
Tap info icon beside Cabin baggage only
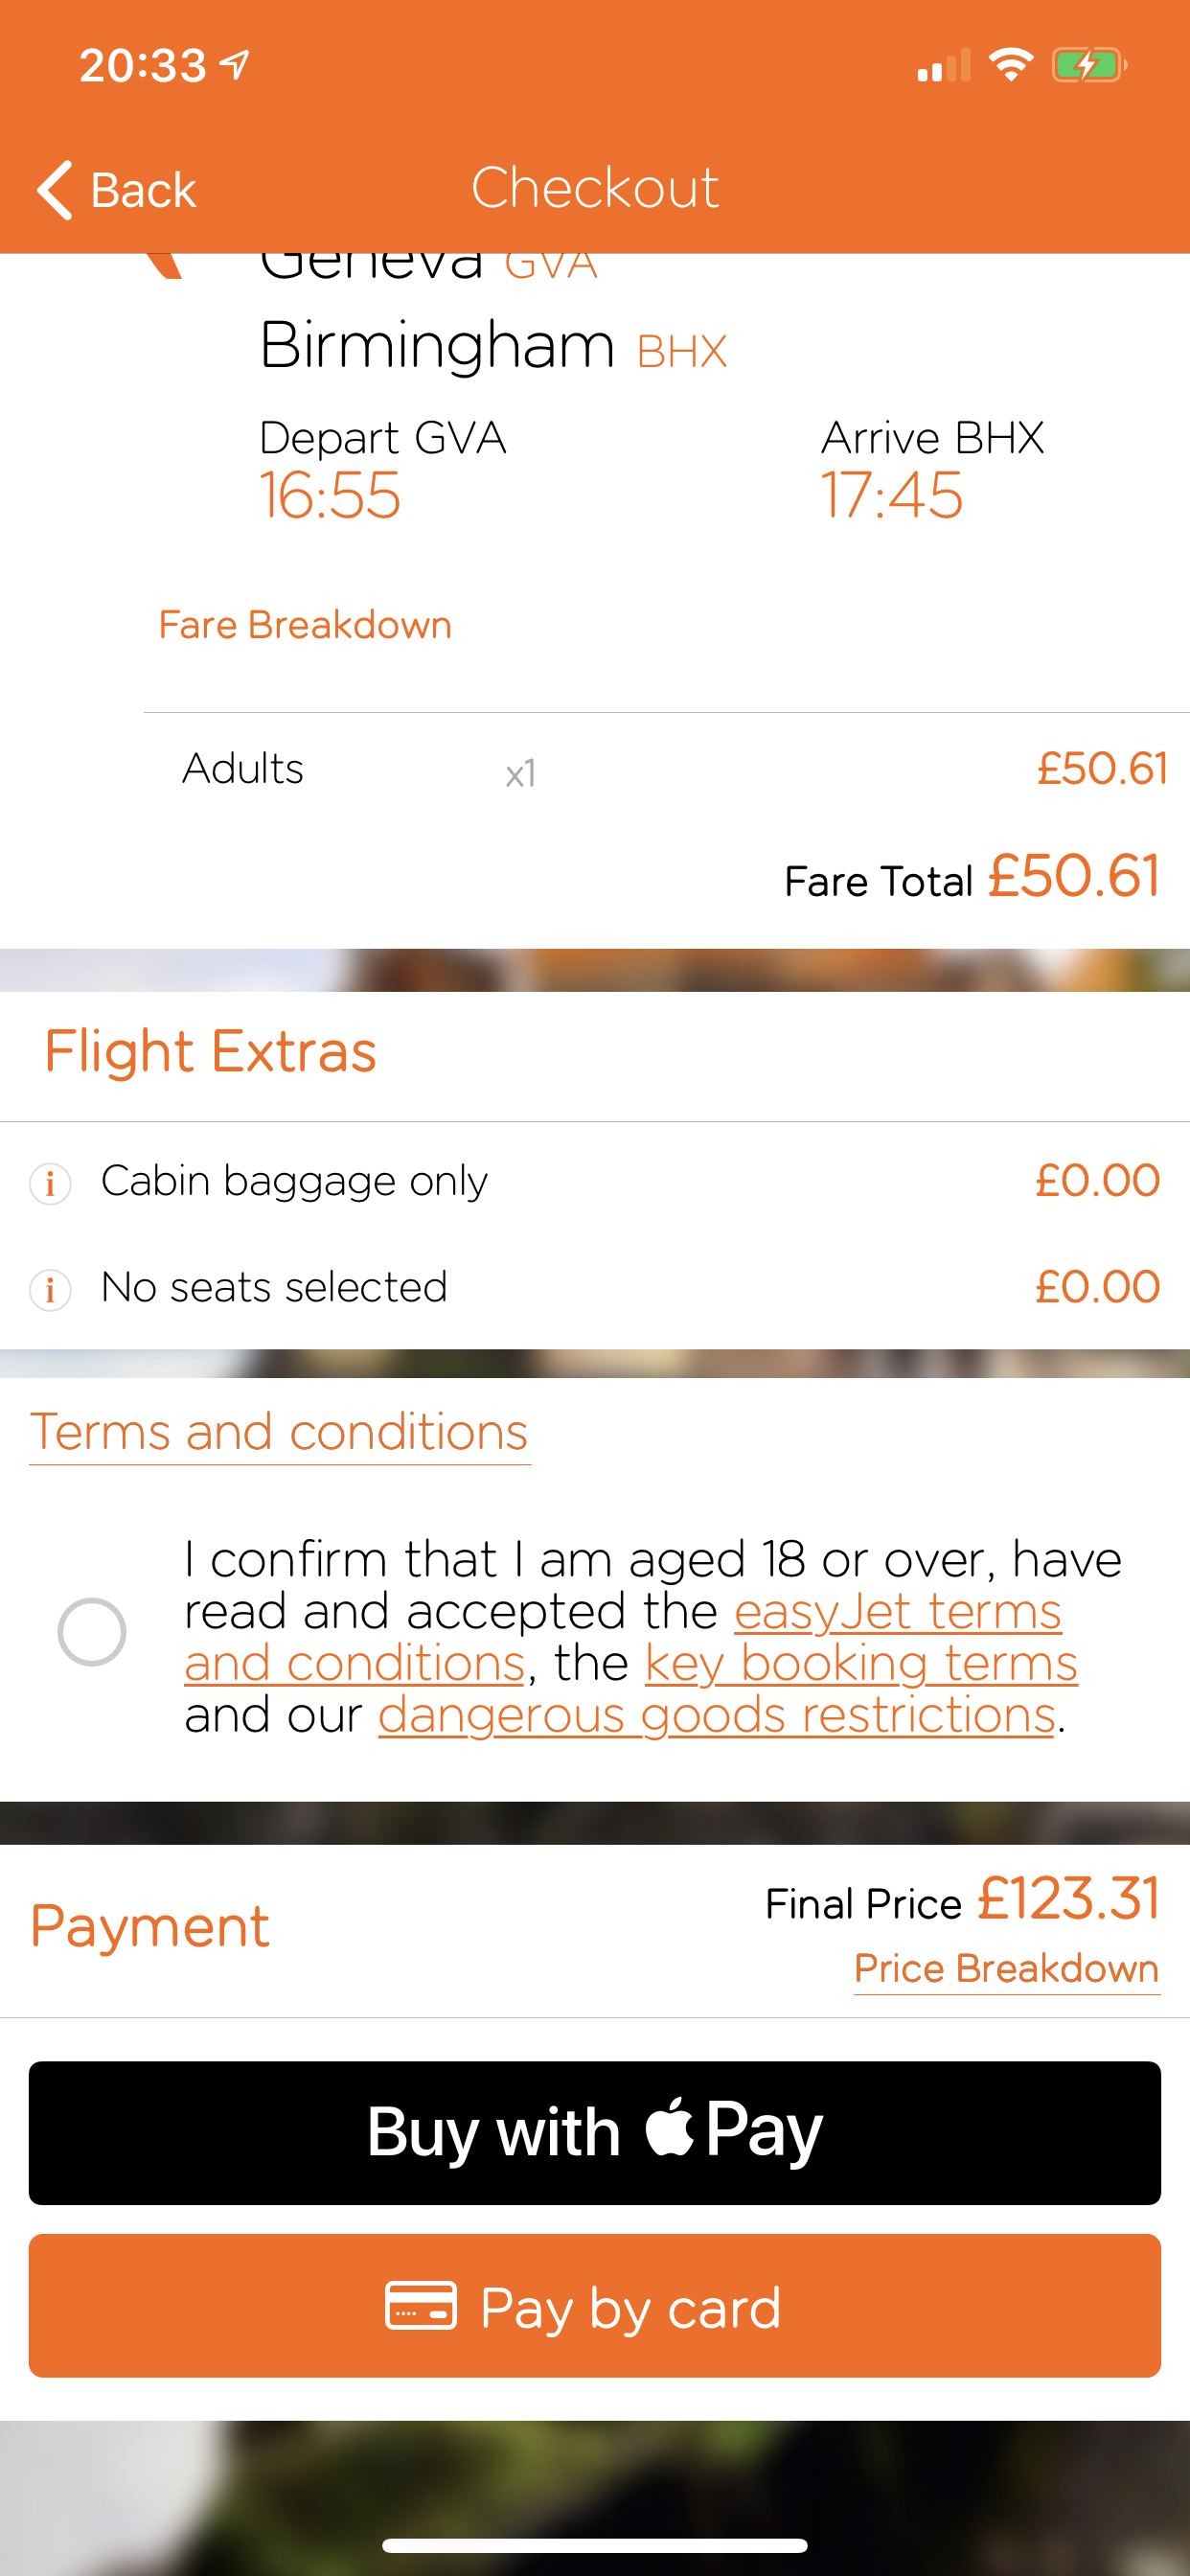pos(50,1183)
